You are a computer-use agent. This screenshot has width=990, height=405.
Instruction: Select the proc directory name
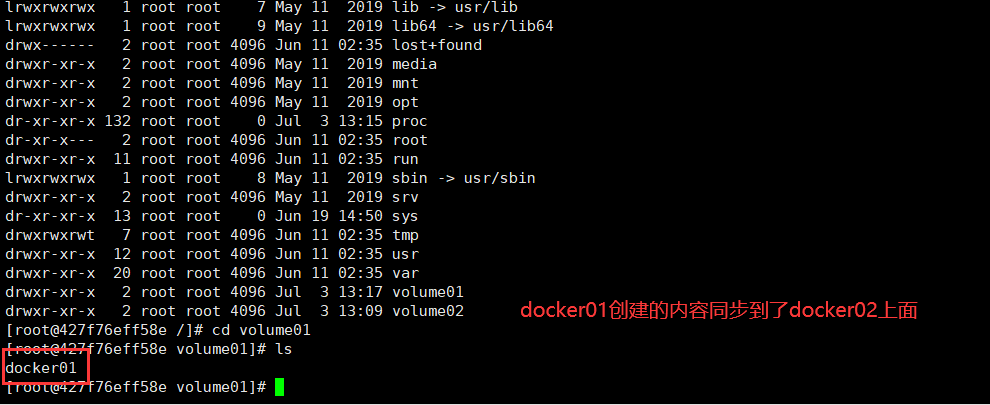[x=409, y=121]
